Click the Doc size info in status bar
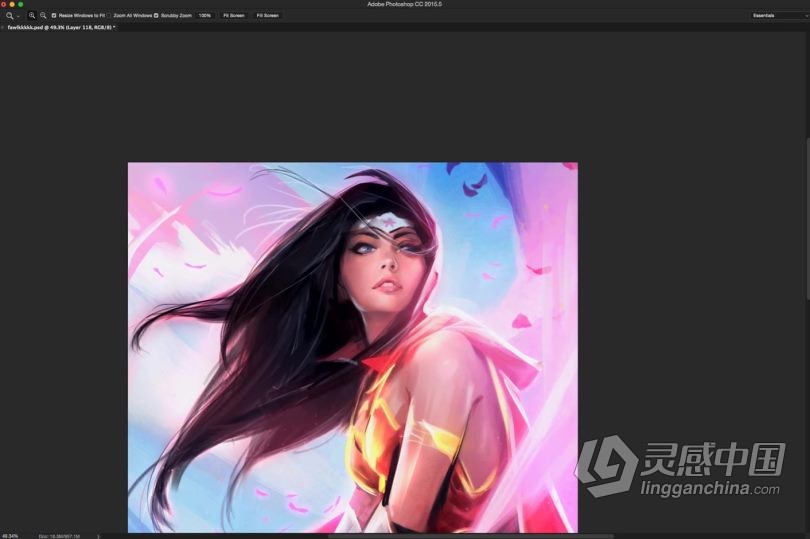This screenshot has width=810, height=539. click(59, 536)
